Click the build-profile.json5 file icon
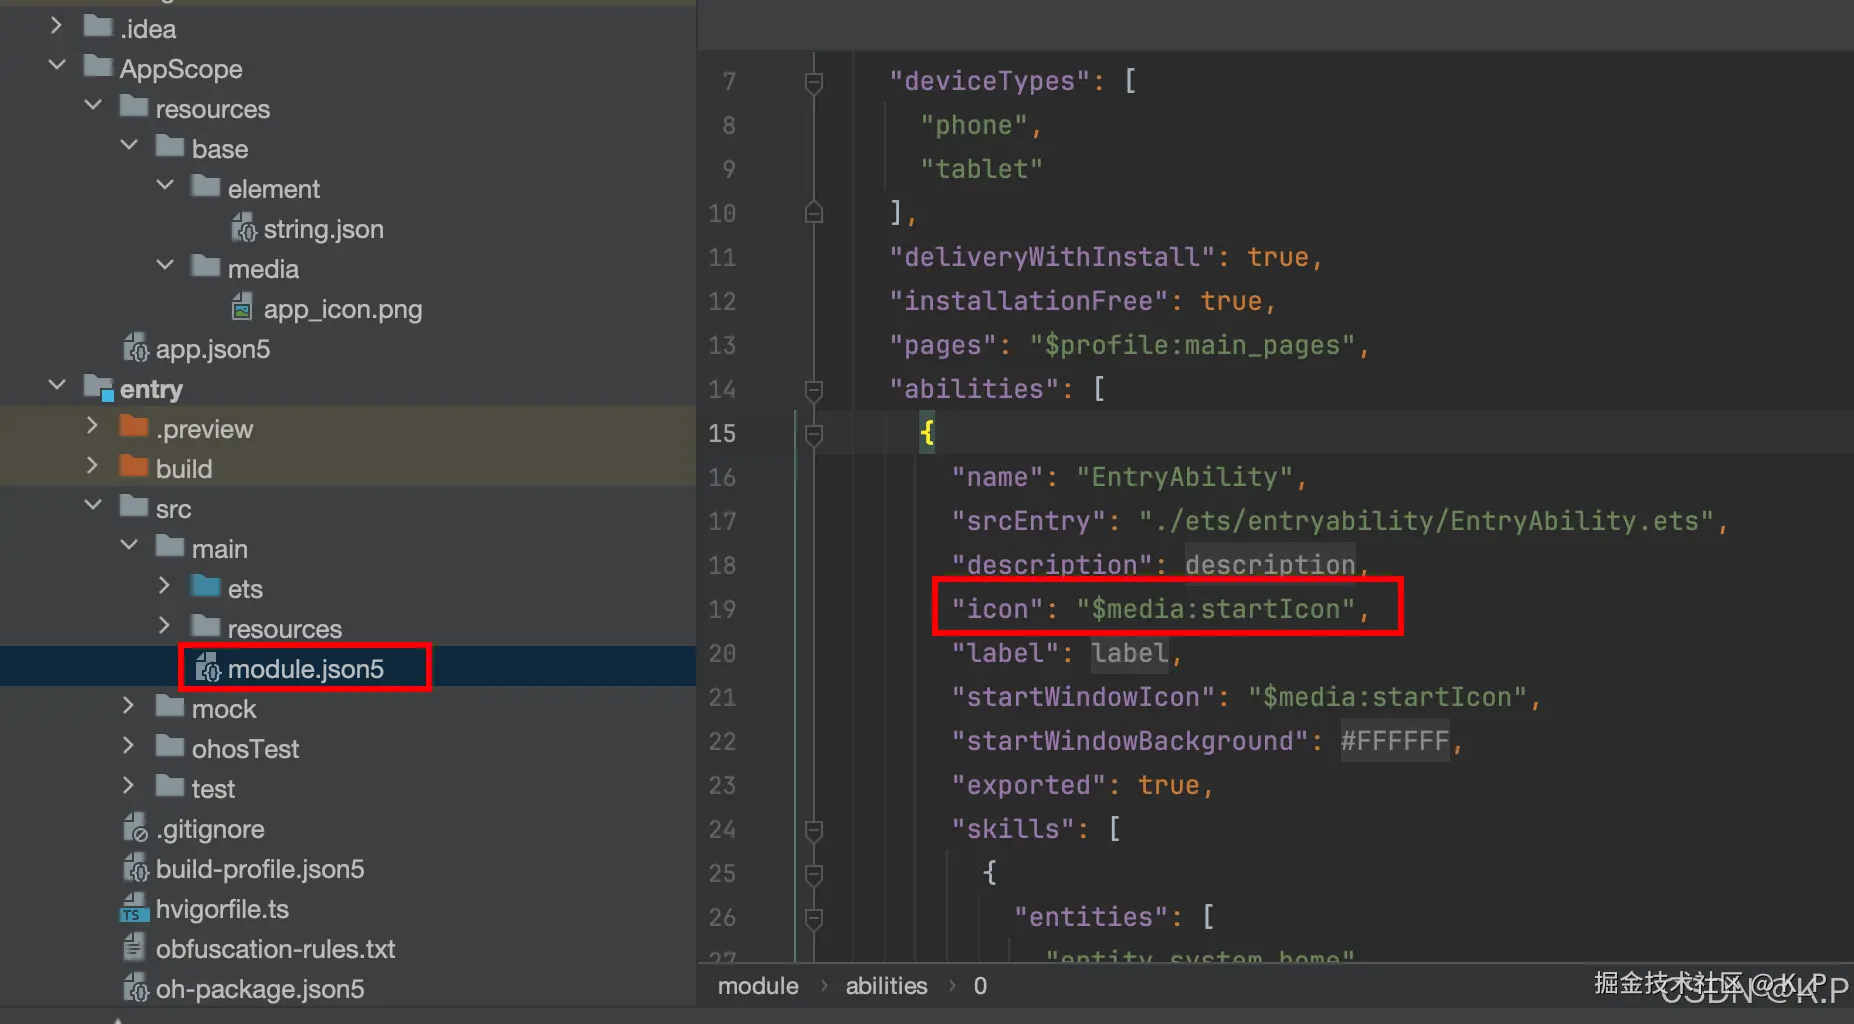The width and height of the screenshot is (1854, 1024). 136,868
